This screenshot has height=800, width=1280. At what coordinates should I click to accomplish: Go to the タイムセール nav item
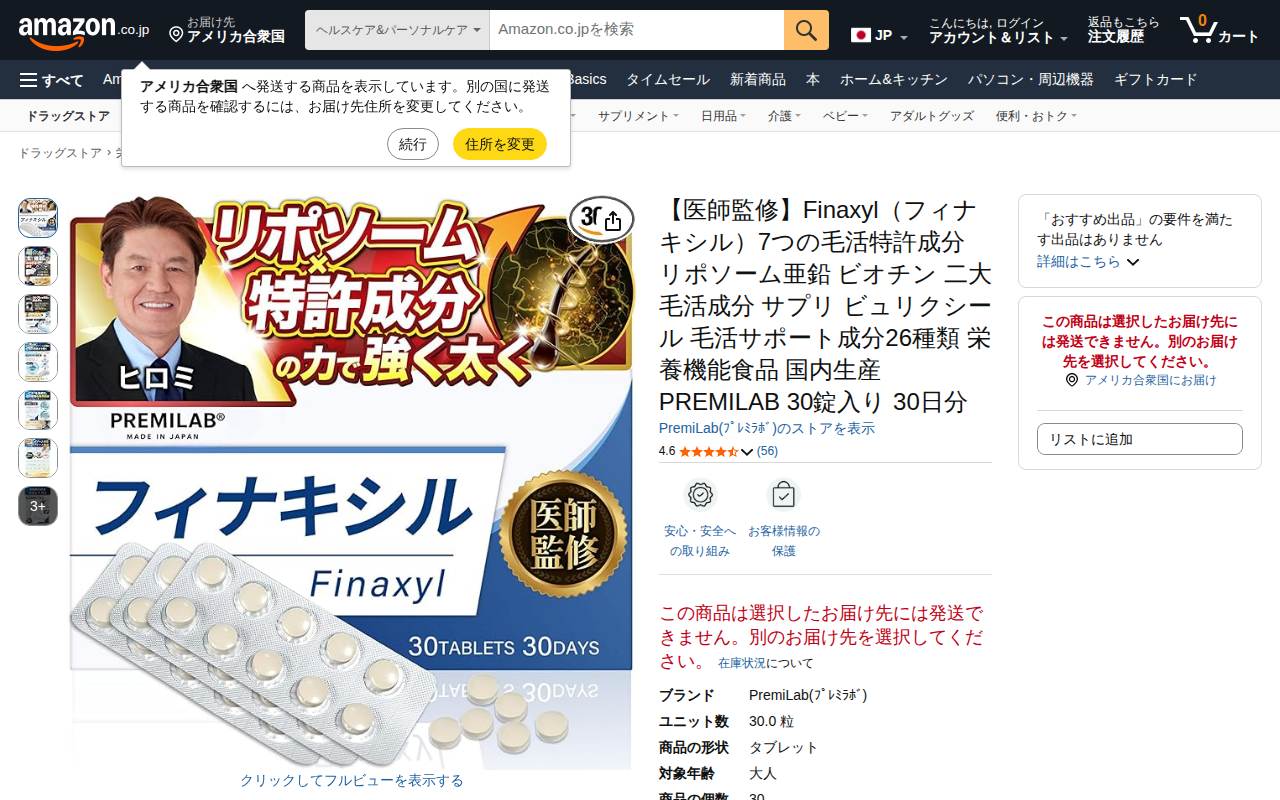click(668, 80)
